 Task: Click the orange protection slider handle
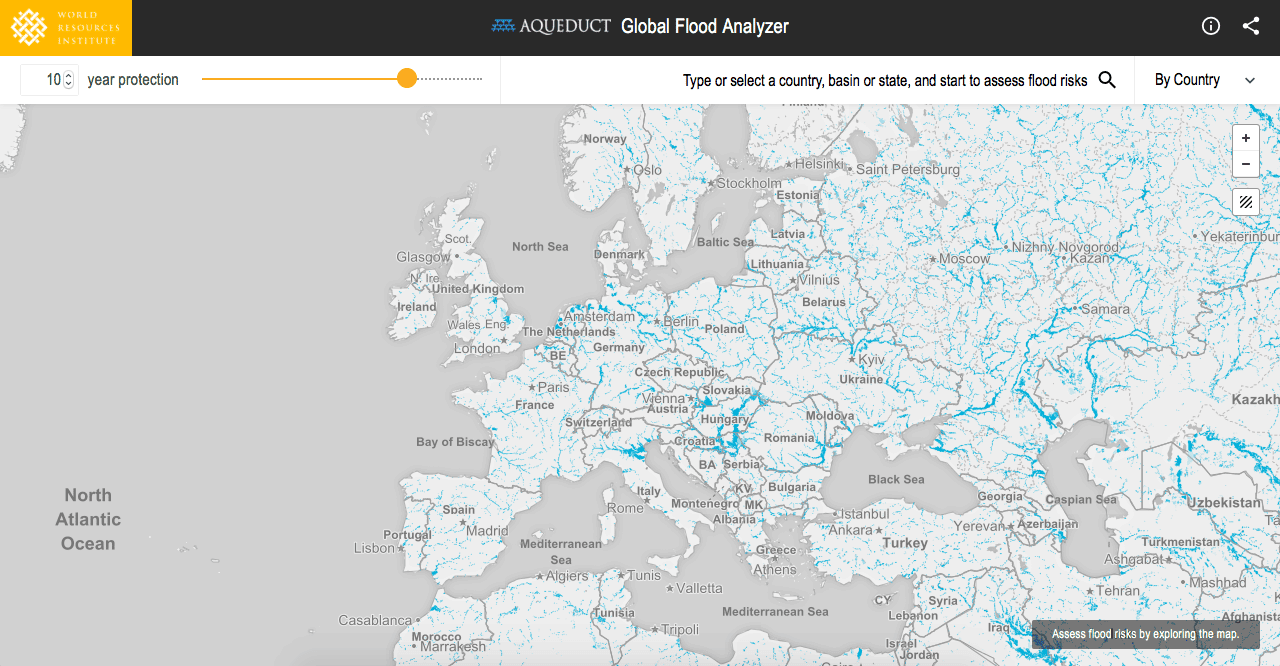click(407, 78)
